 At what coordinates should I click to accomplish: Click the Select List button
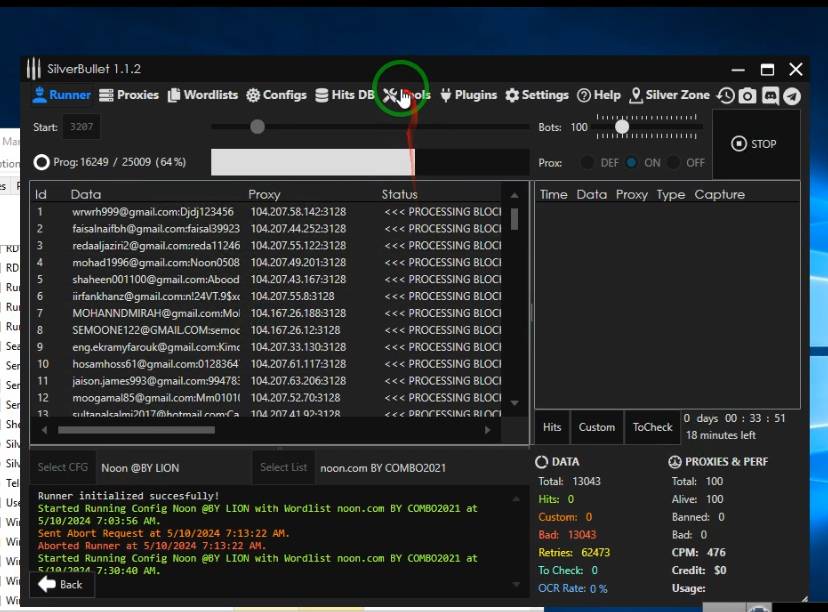point(284,467)
